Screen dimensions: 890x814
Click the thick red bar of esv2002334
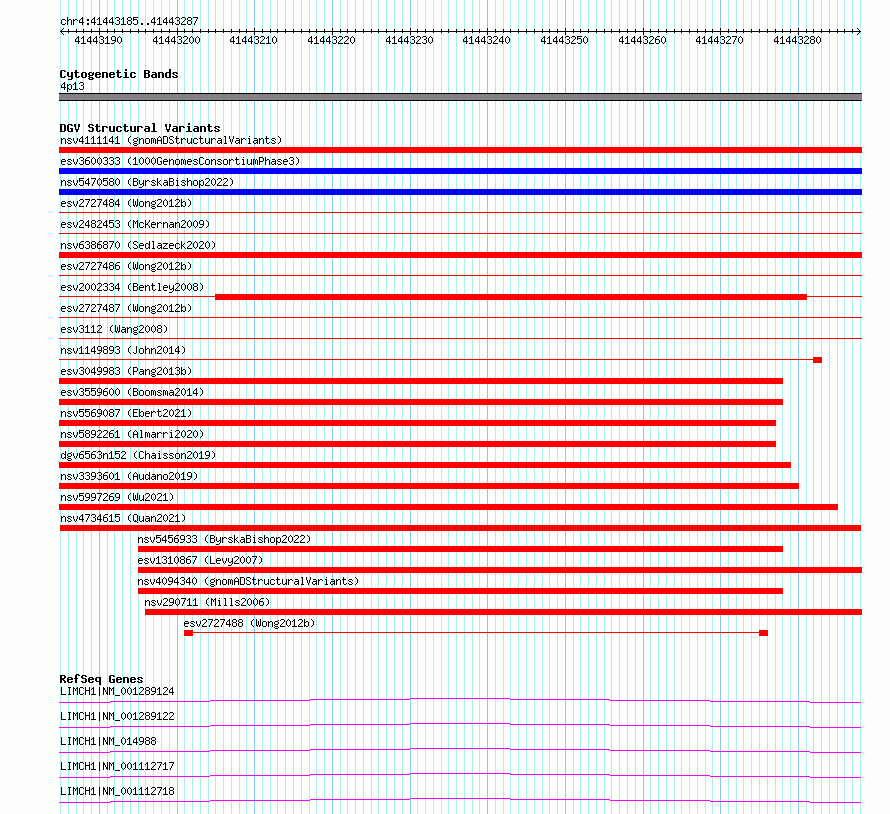(x=511, y=297)
